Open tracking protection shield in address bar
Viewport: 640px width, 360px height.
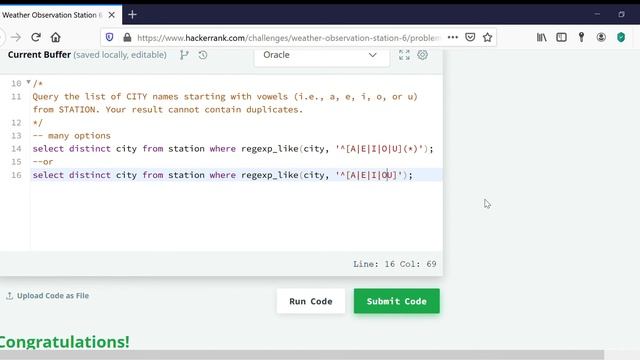[x=109, y=38]
